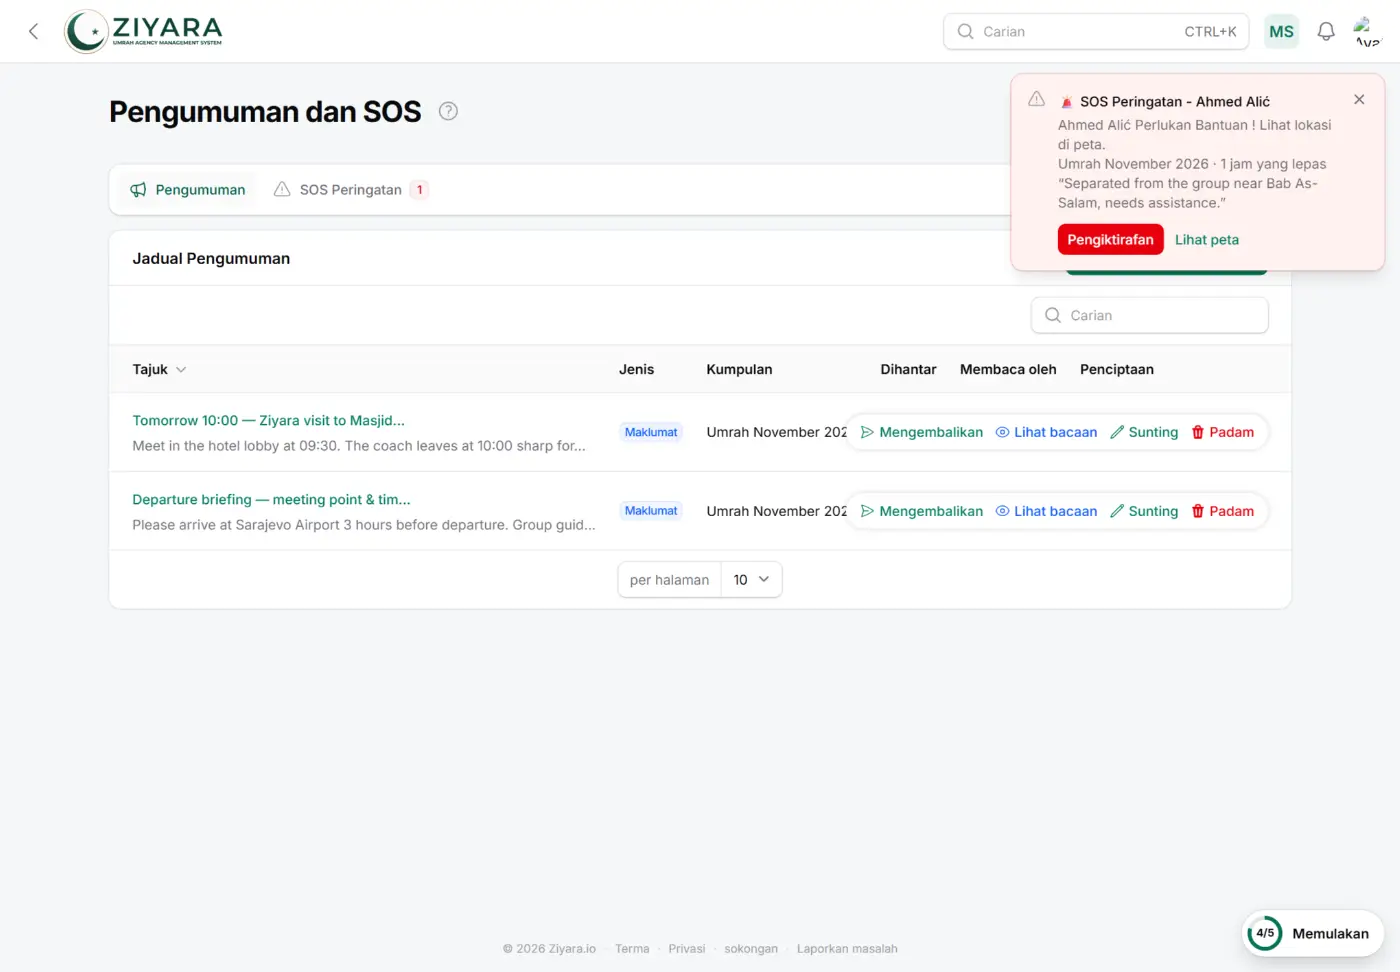Screen dimensions: 1400x972
Task: Click the Kumpulan column header
Action: 739,369
